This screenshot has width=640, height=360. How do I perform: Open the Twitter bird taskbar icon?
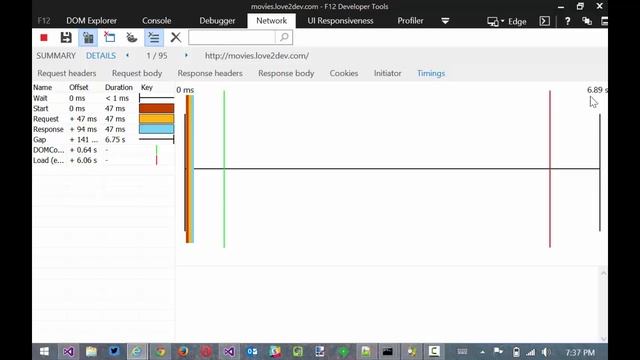[114, 351]
